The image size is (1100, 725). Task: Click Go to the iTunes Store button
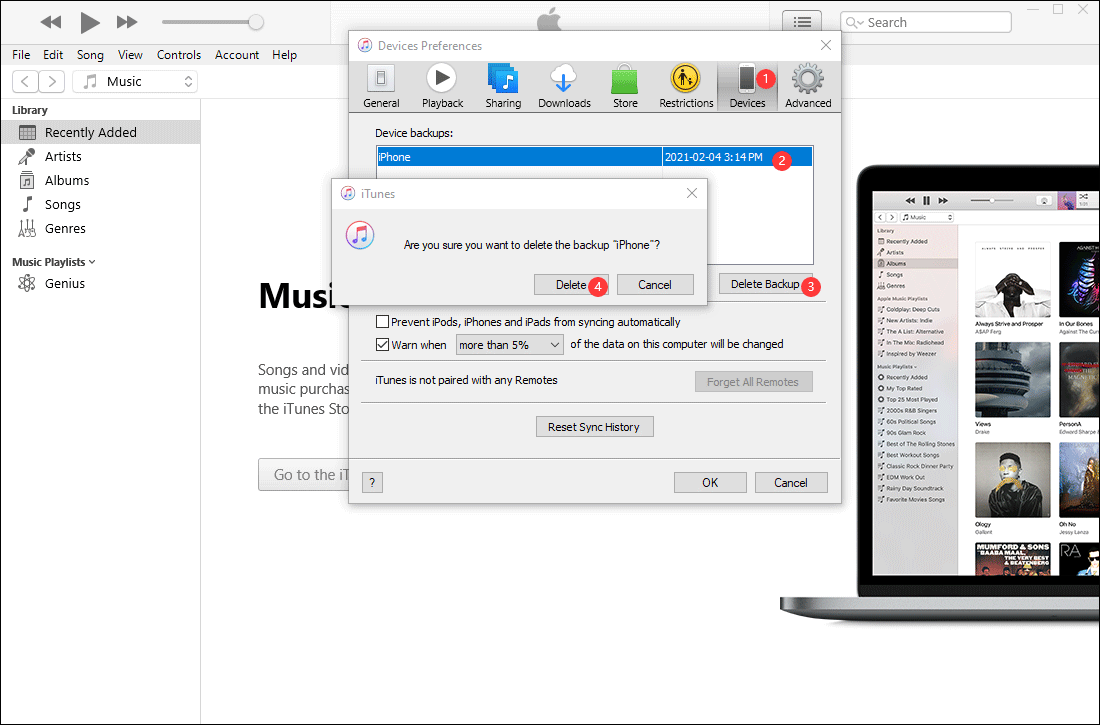[x=303, y=474]
